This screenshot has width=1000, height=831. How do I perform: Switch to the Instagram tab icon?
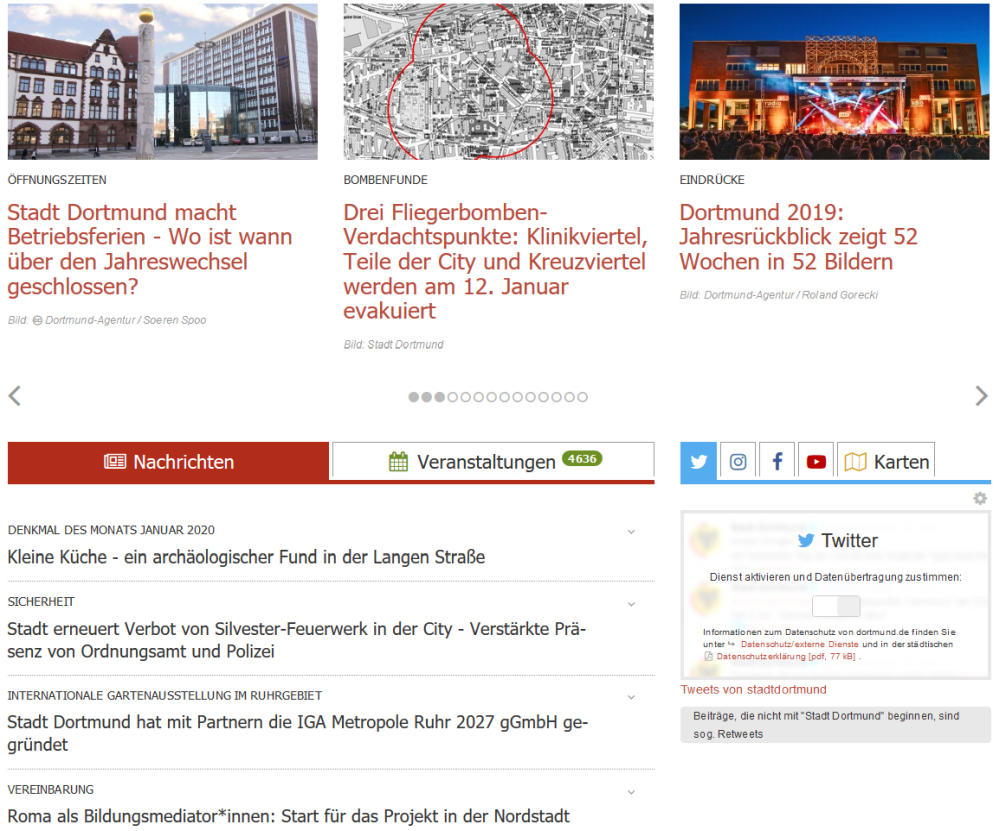click(738, 462)
